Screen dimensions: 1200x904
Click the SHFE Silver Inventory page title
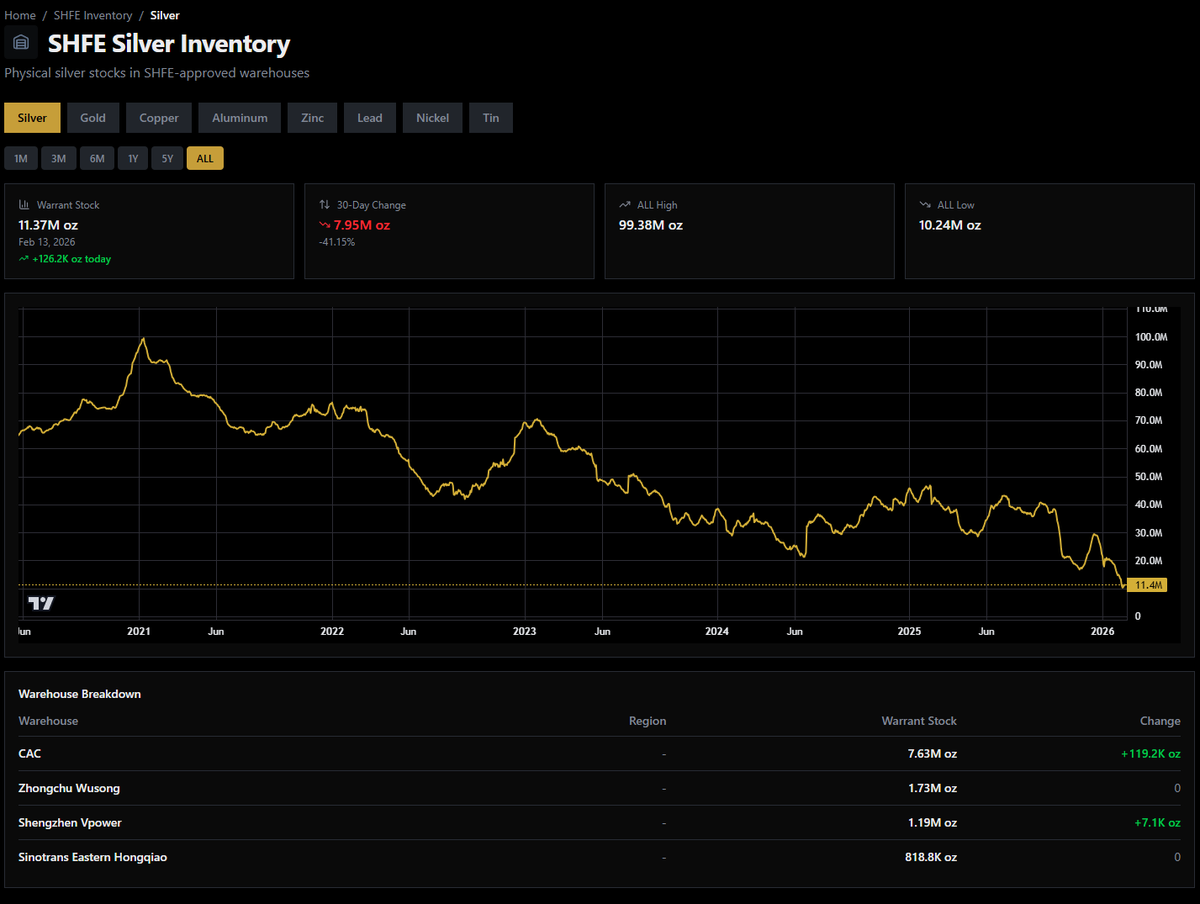(169, 44)
